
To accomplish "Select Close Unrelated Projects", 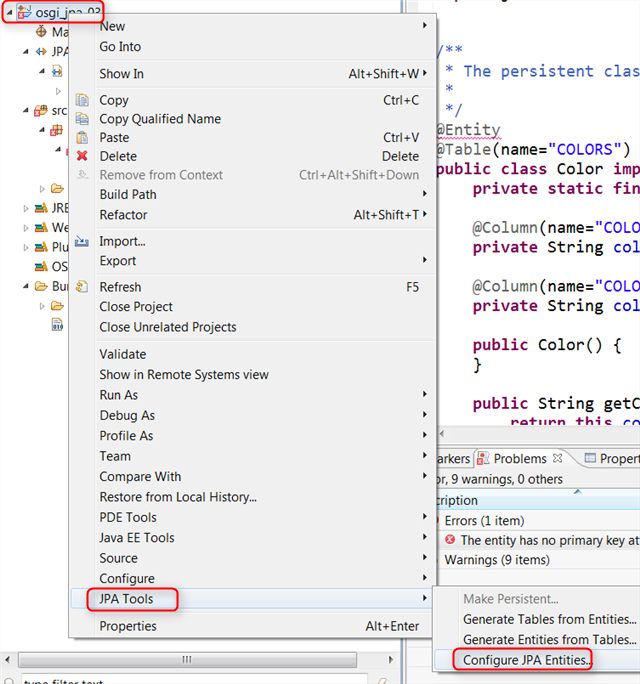I will point(167,327).
